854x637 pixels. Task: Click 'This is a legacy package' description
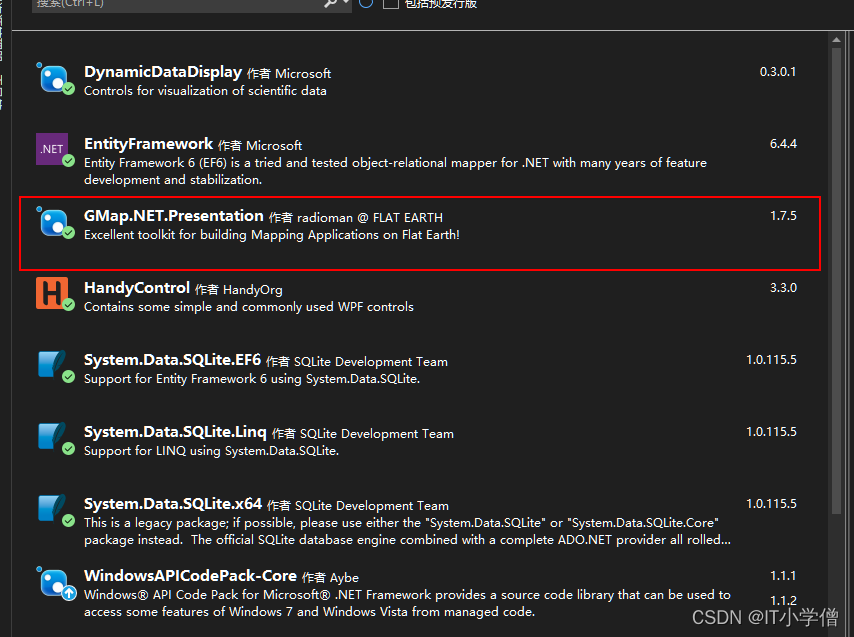[x=407, y=531]
